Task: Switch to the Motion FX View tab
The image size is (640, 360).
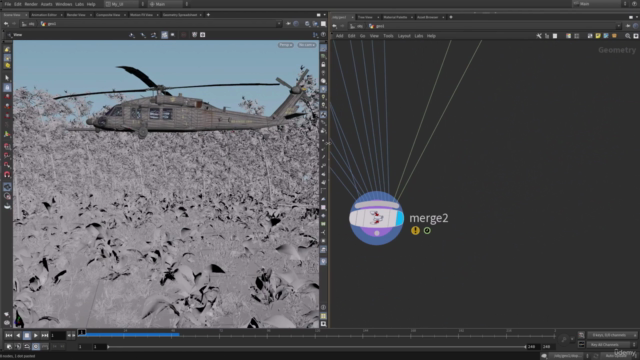Action: (x=141, y=15)
